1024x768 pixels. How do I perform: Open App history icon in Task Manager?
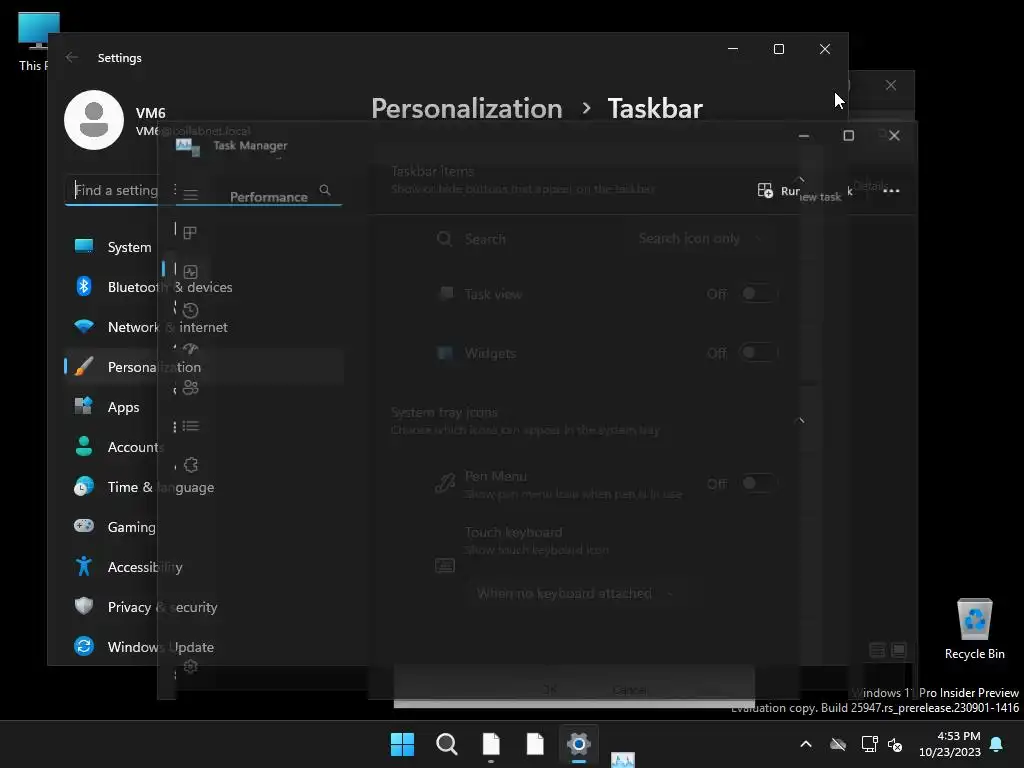(x=190, y=310)
